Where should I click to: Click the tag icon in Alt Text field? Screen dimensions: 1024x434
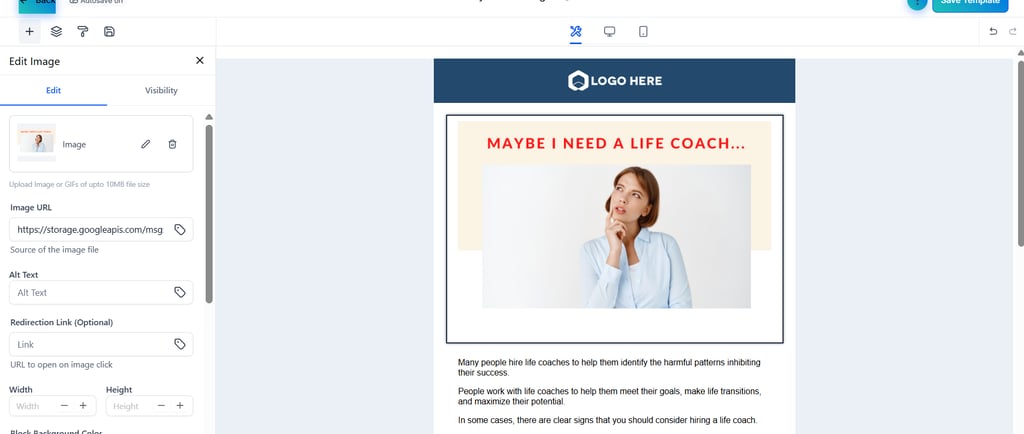(x=180, y=292)
